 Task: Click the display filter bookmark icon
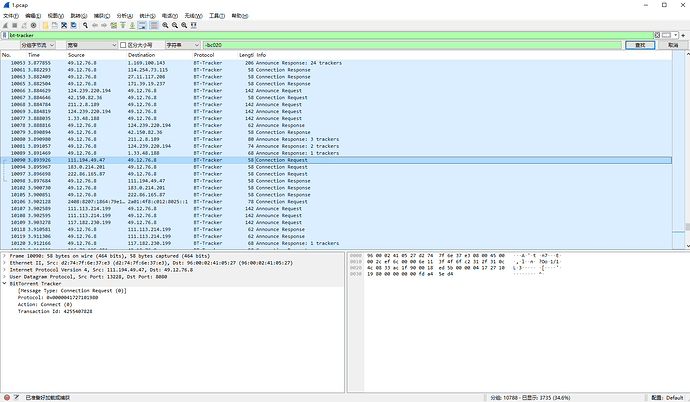click(x=5, y=35)
